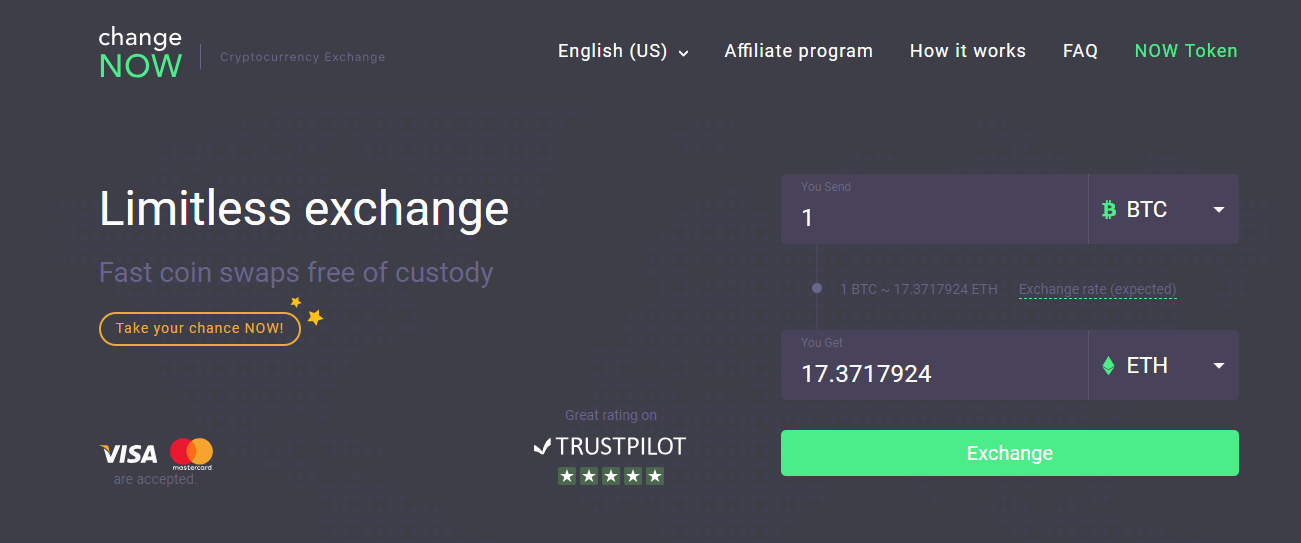
Task: Expand the BTC currency dropdown arrow
Action: tap(1219, 210)
